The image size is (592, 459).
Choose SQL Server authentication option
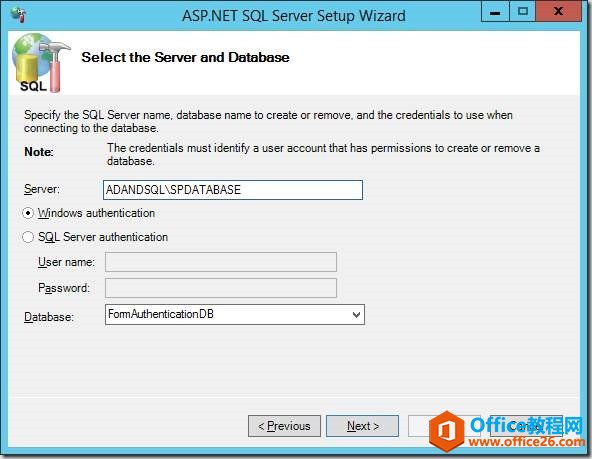[28, 237]
